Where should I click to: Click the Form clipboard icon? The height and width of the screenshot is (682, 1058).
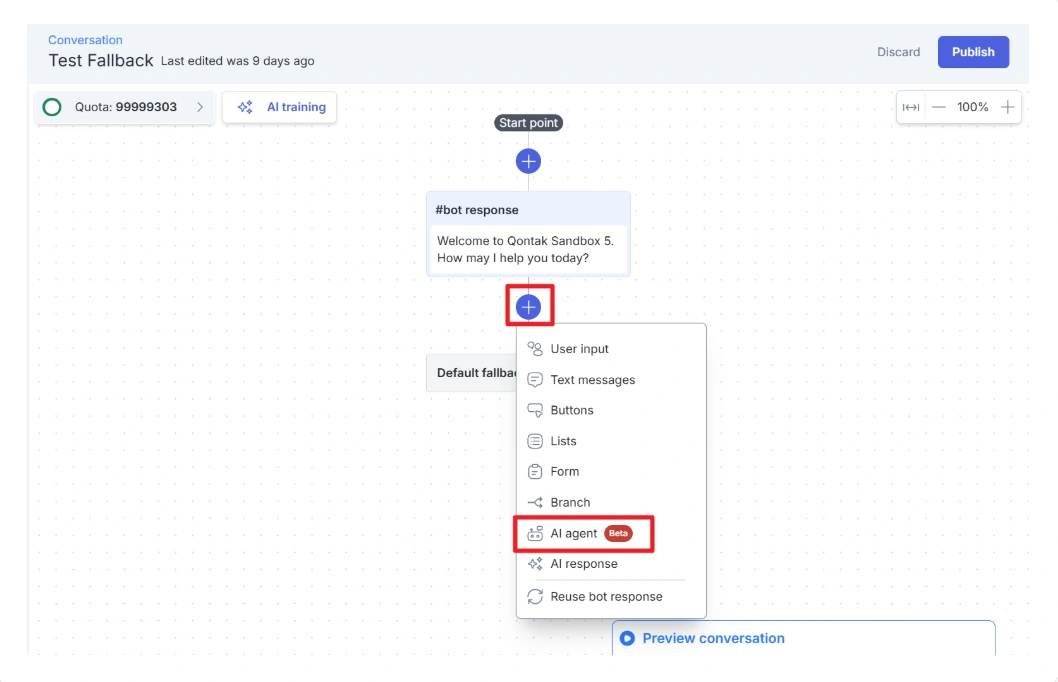click(x=534, y=472)
